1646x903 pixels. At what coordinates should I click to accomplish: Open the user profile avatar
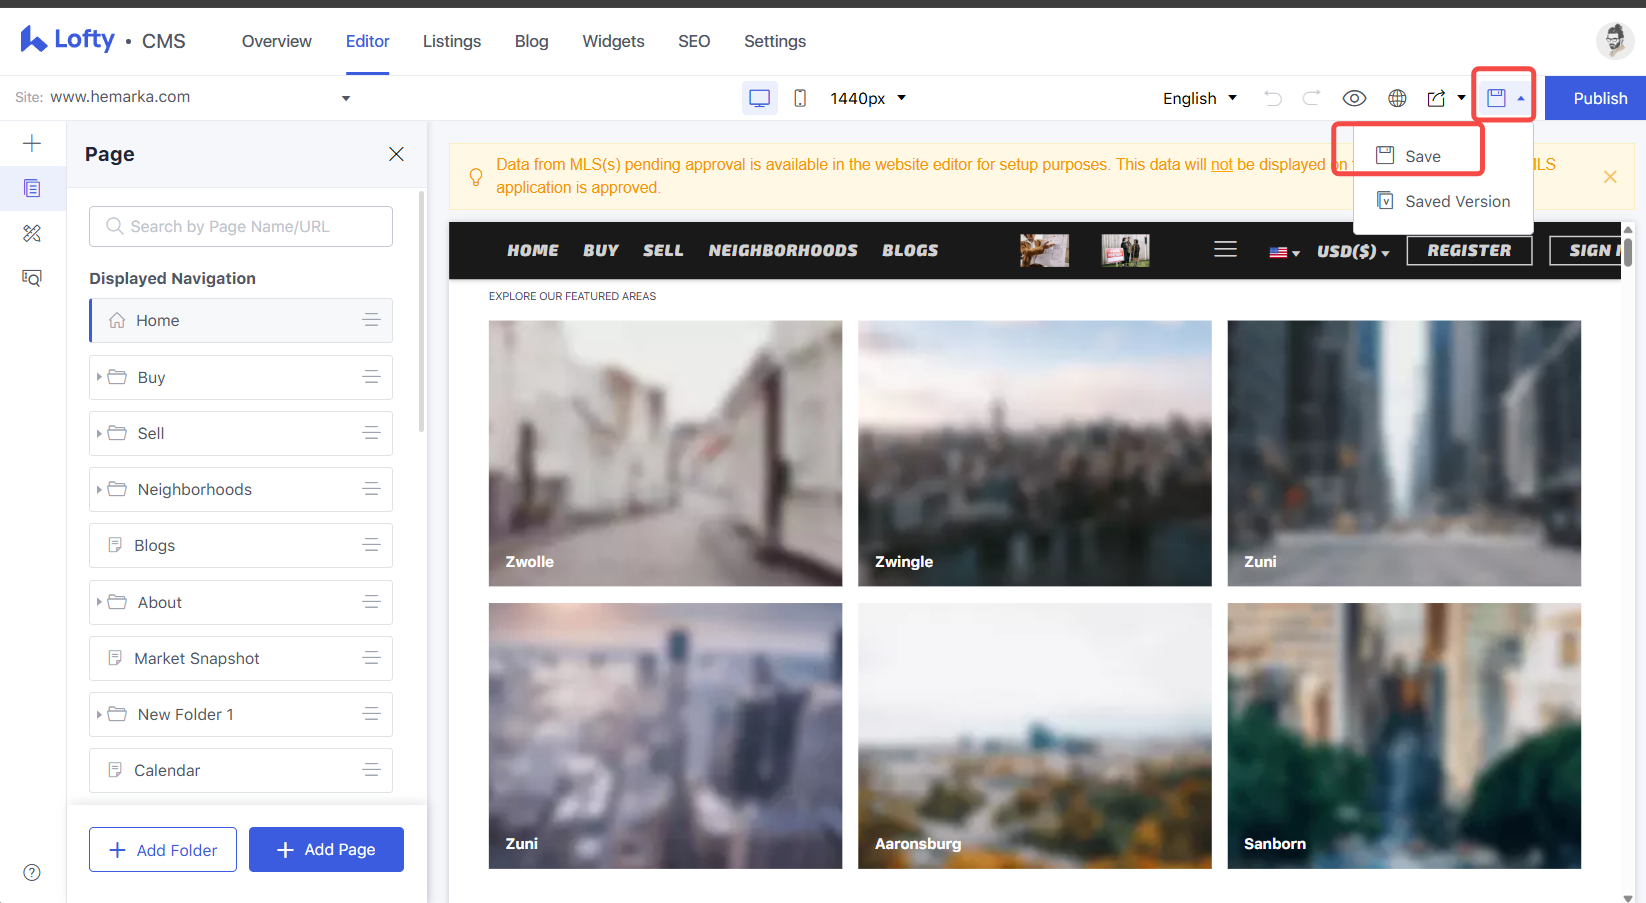point(1614,41)
